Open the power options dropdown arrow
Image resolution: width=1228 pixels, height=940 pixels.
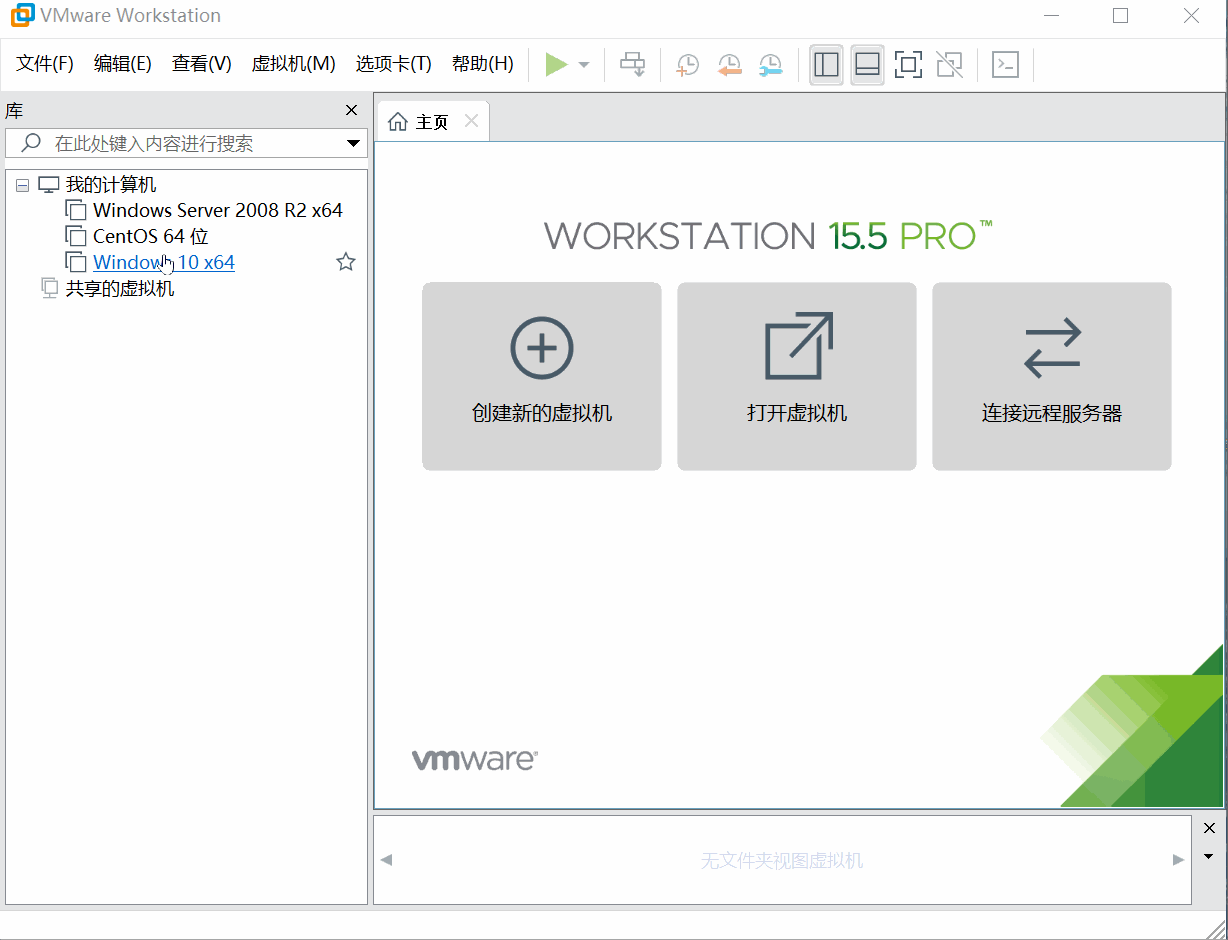pos(584,65)
